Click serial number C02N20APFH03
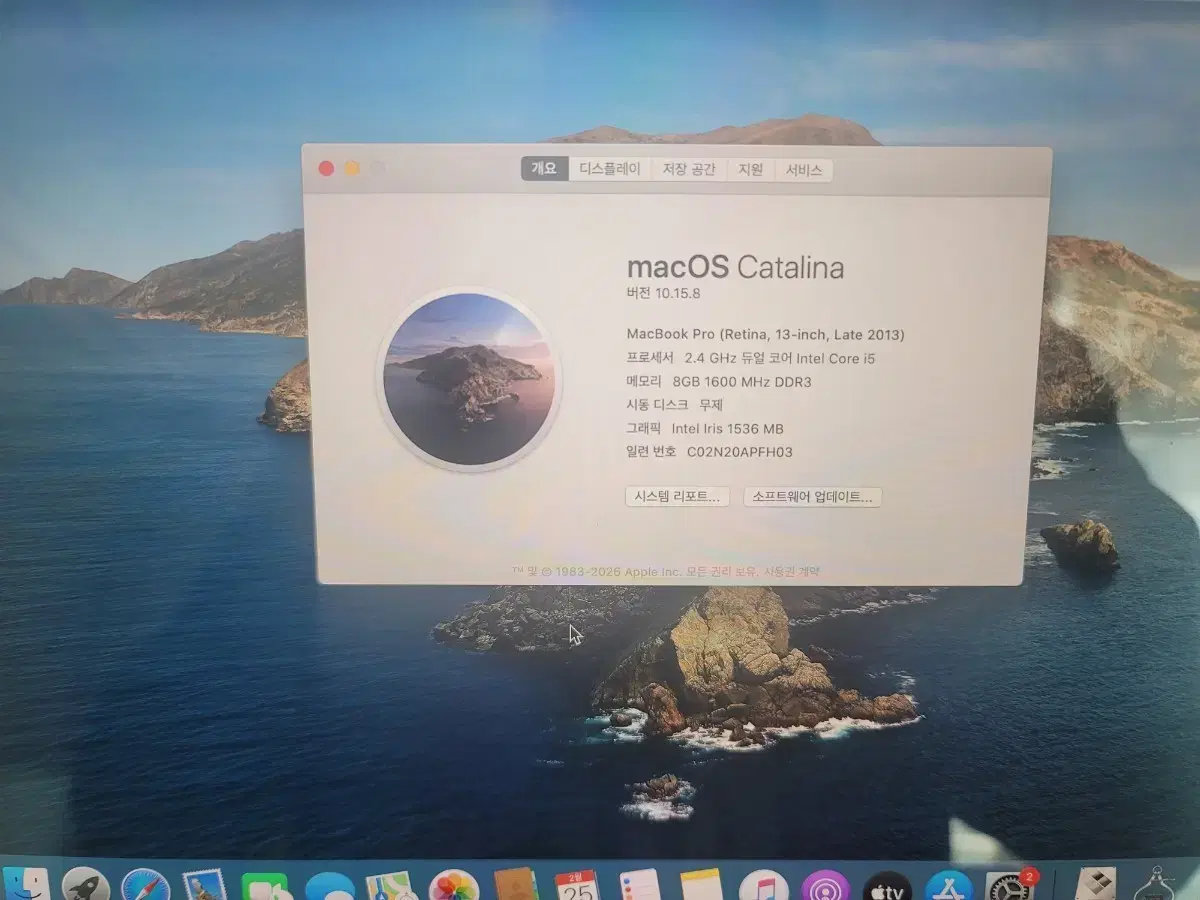The image size is (1200, 900). (x=740, y=452)
